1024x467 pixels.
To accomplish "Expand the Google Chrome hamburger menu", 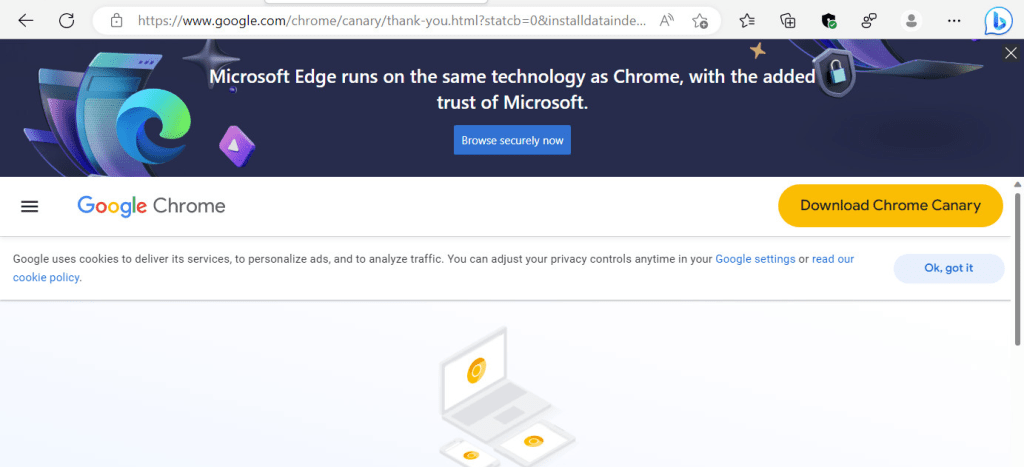I will pyautogui.click(x=30, y=206).
